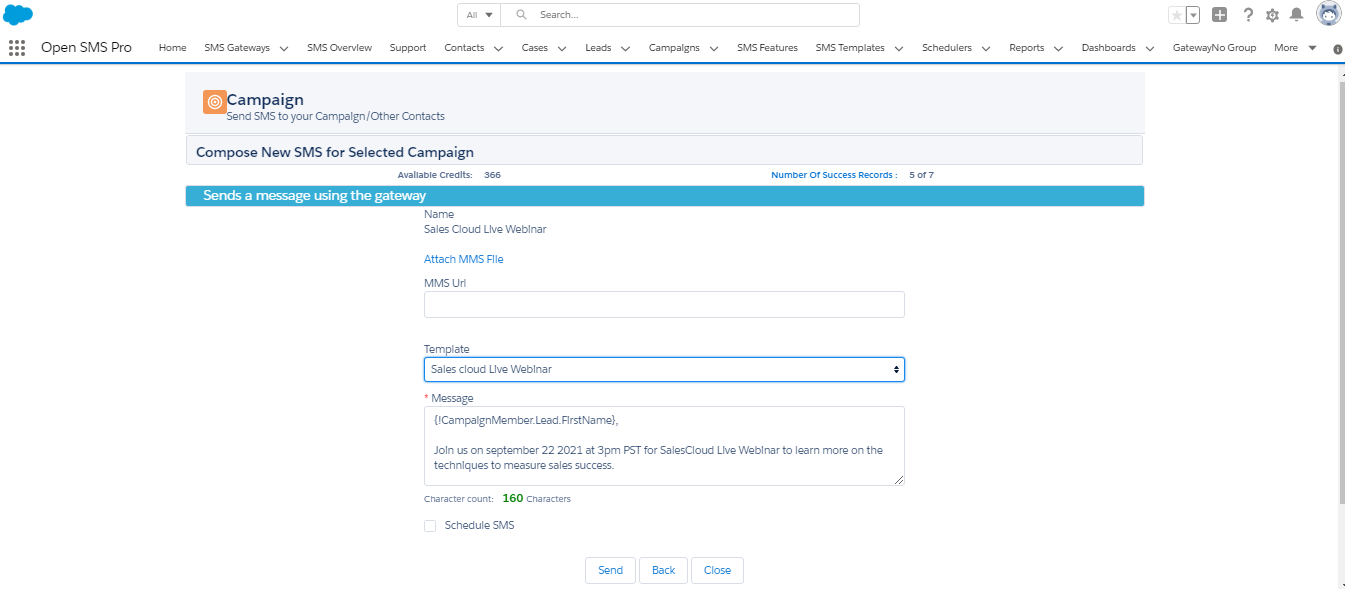Go to the Home tab

172,47
